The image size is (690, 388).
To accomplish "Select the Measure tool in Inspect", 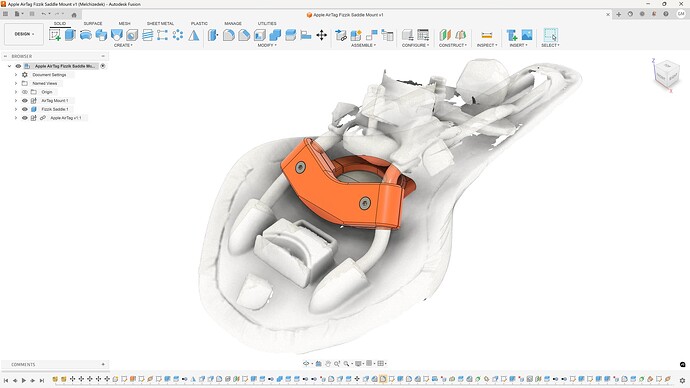I will pyautogui.click(x=487, y=35).
